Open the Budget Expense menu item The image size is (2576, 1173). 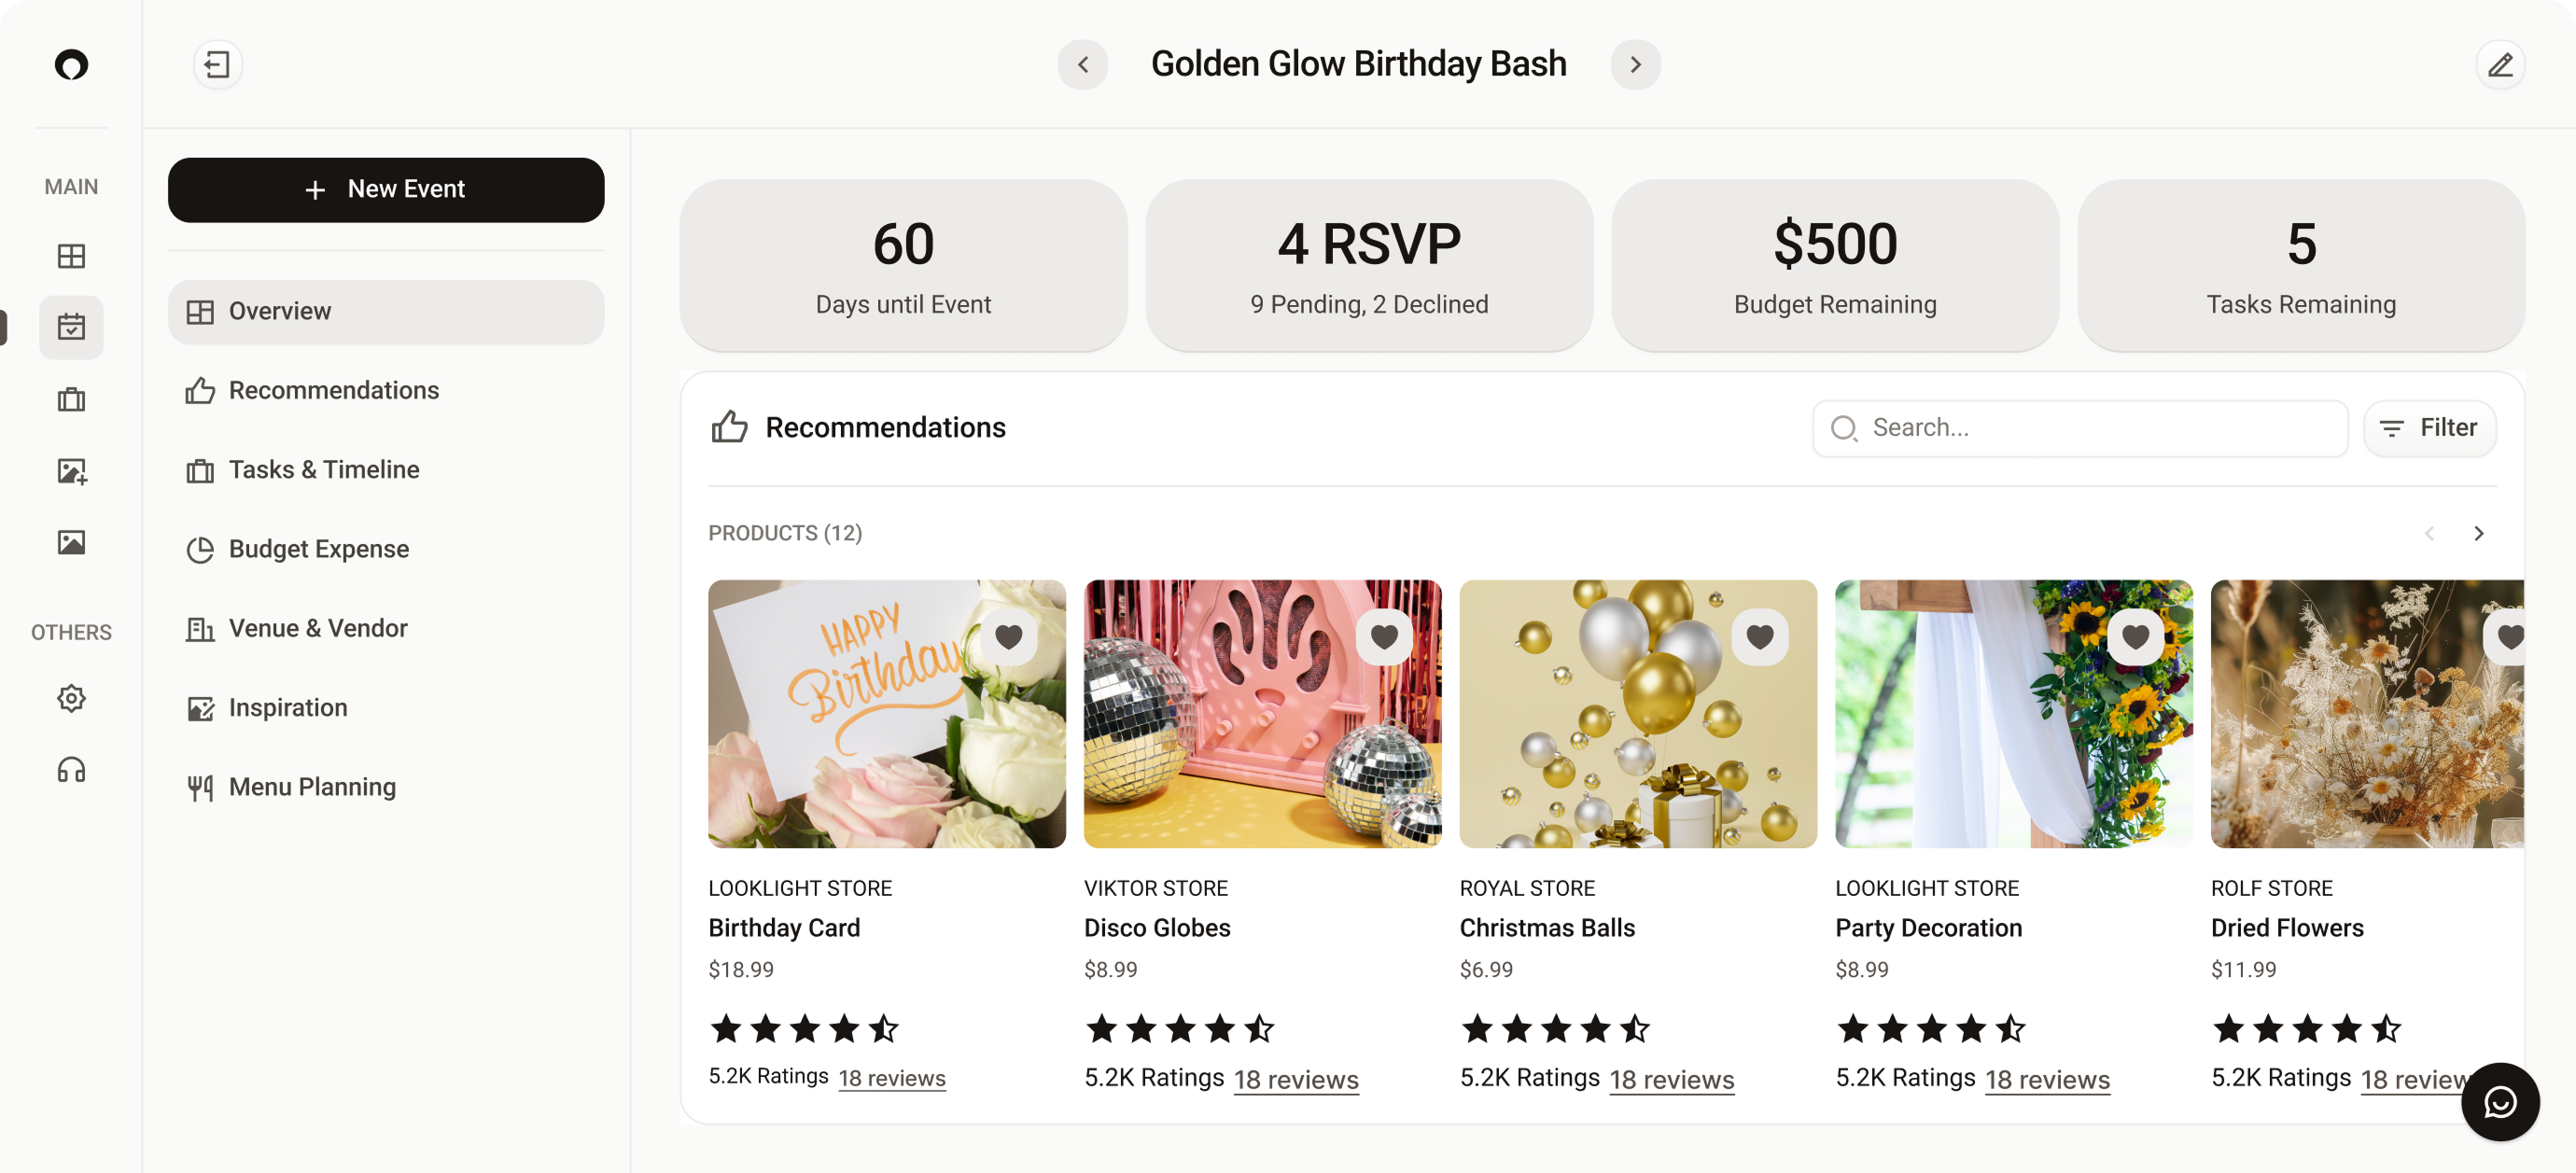coord(318,549)
